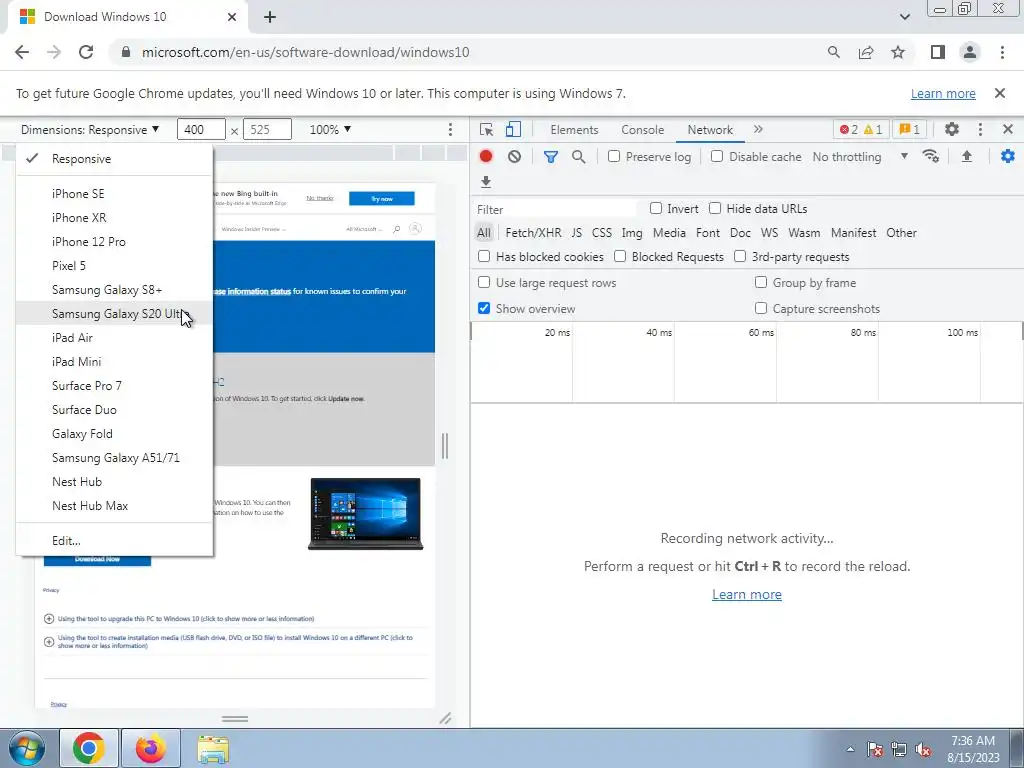The height and width of the screenshot is (768, 1024).
Task: Check 3rd-party requests checkbox
Action: tap(740, 257)
